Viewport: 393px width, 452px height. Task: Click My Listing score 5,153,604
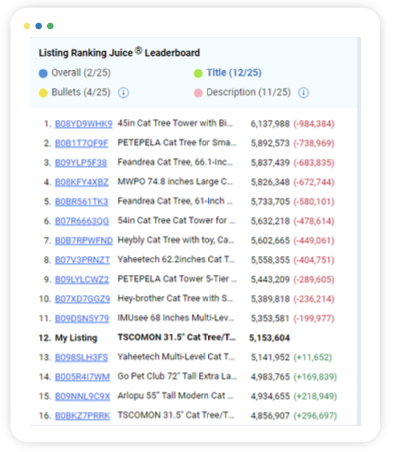[269, 338]
